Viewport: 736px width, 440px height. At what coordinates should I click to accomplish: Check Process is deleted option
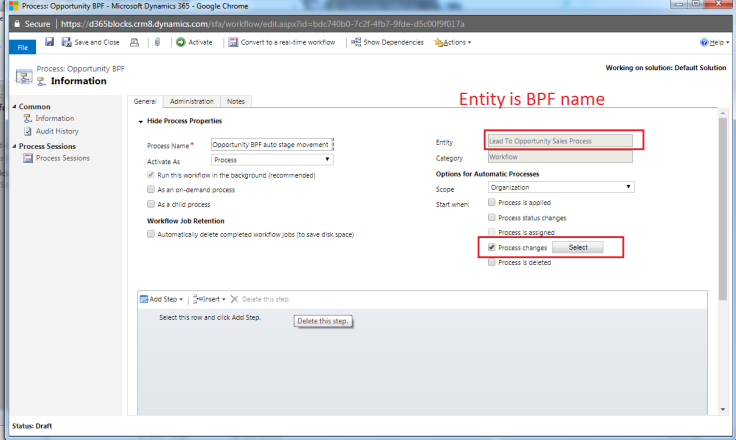pyautogui.click(x=491, y=262)
